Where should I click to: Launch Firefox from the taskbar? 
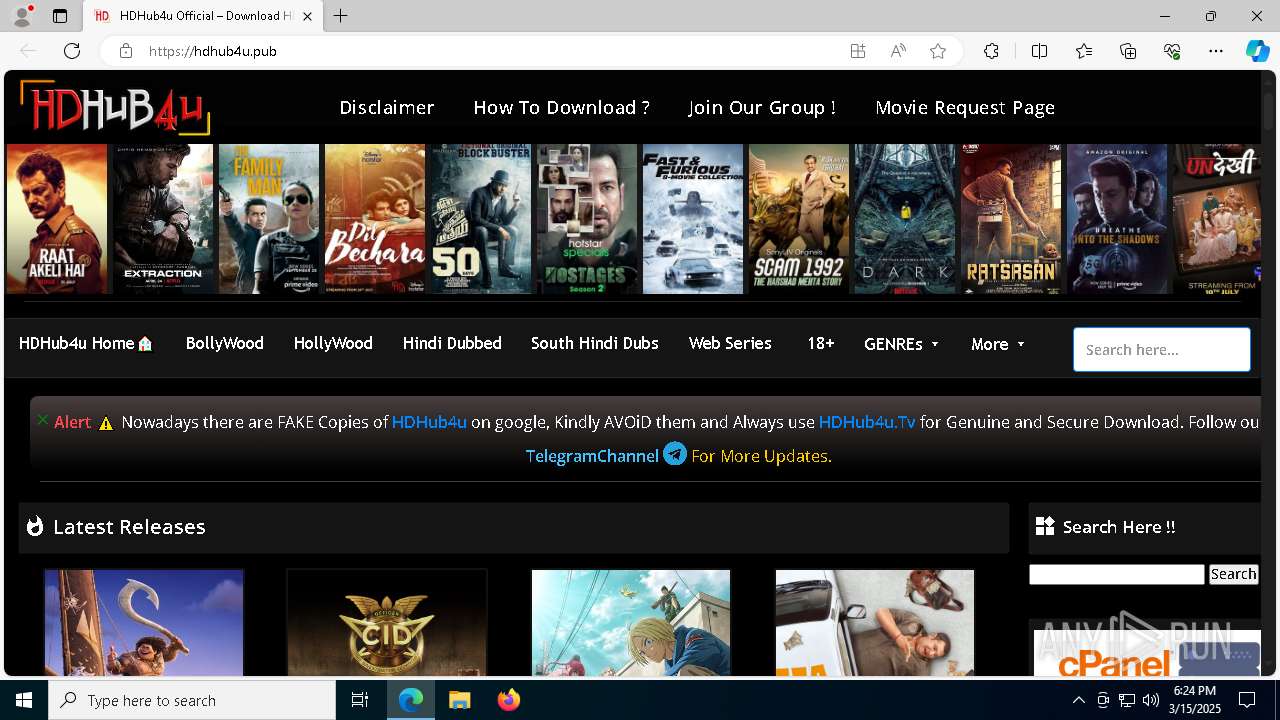pyautogui.click(x=508, y=700)
